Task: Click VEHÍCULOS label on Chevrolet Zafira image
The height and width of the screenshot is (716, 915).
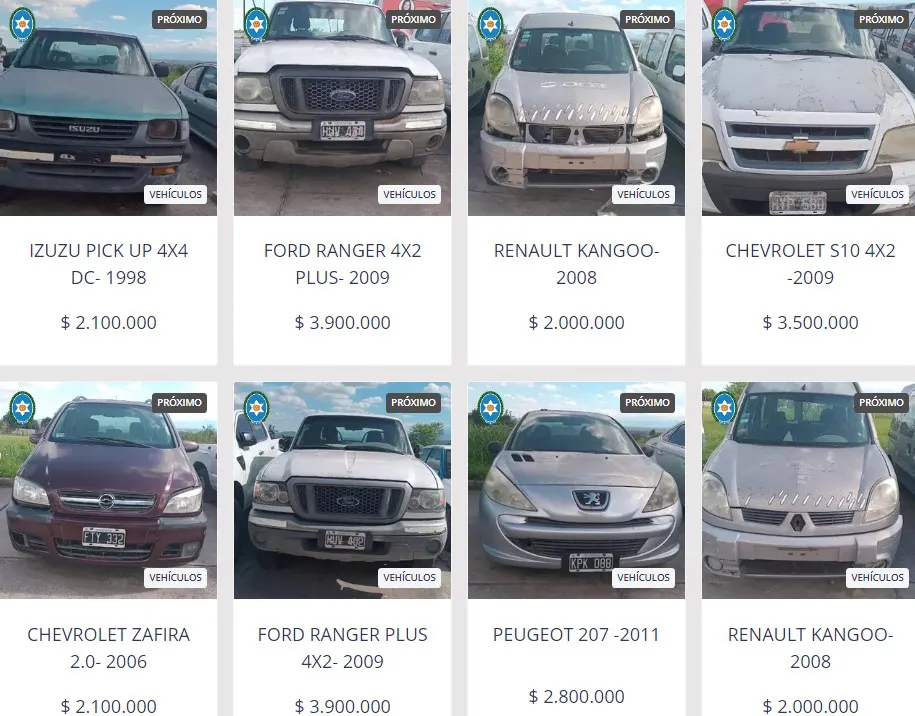Action: tap(175, 577)
